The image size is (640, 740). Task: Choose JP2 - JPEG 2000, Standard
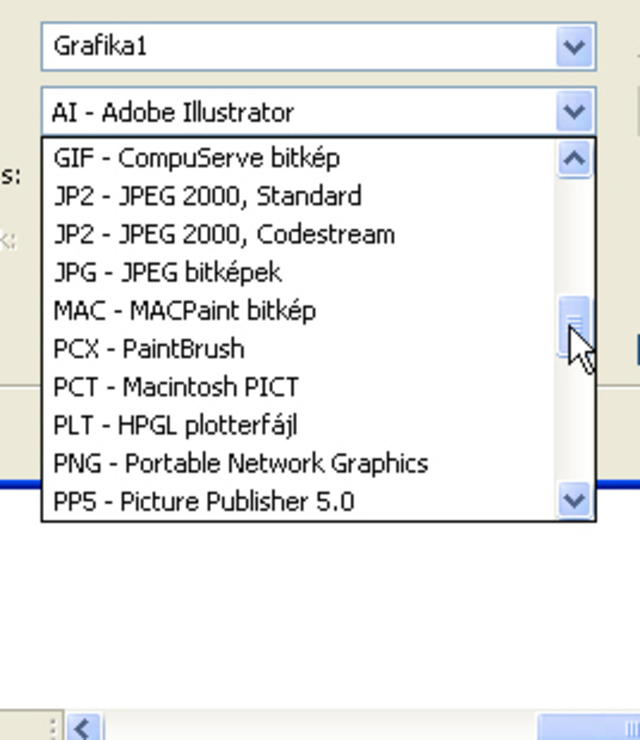pos(299,196)
